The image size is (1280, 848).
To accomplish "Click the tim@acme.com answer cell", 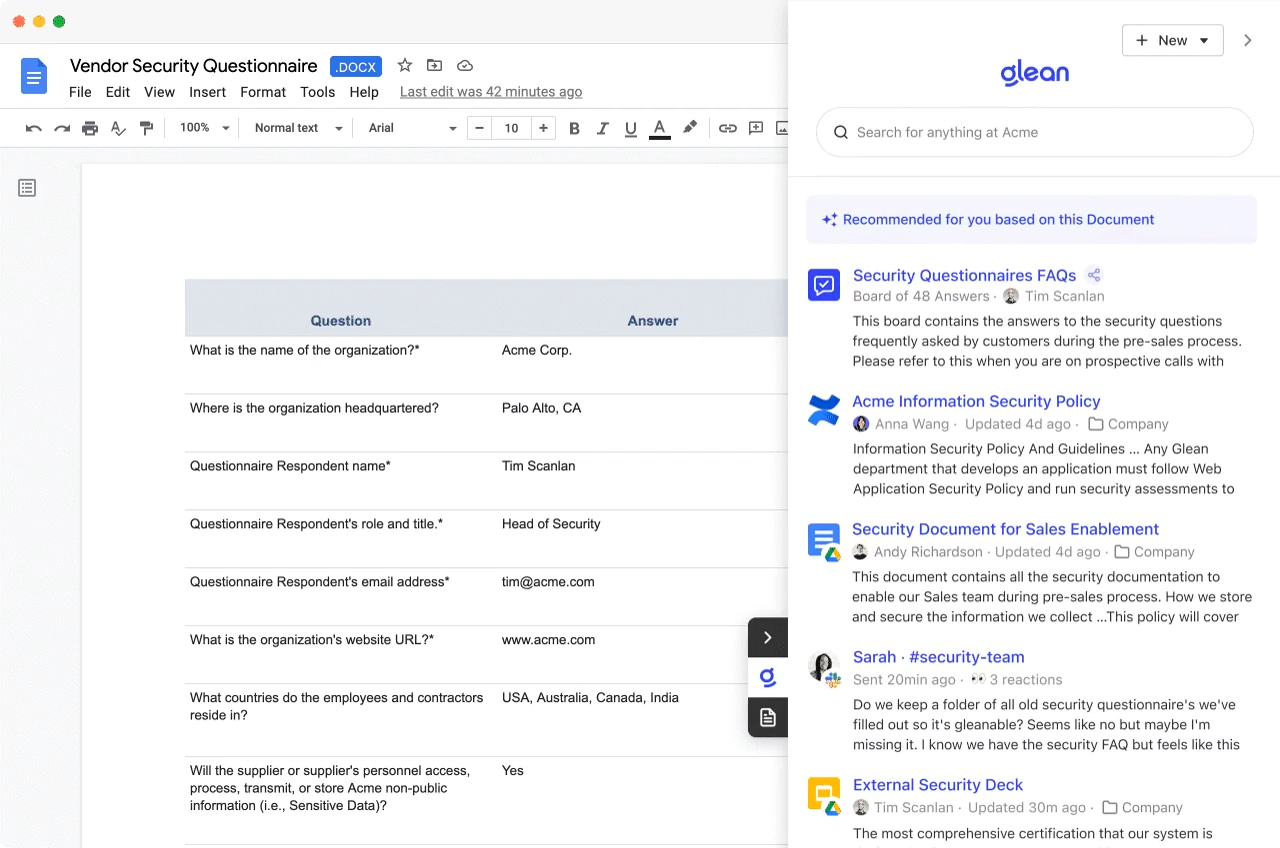I will [548, 582].
